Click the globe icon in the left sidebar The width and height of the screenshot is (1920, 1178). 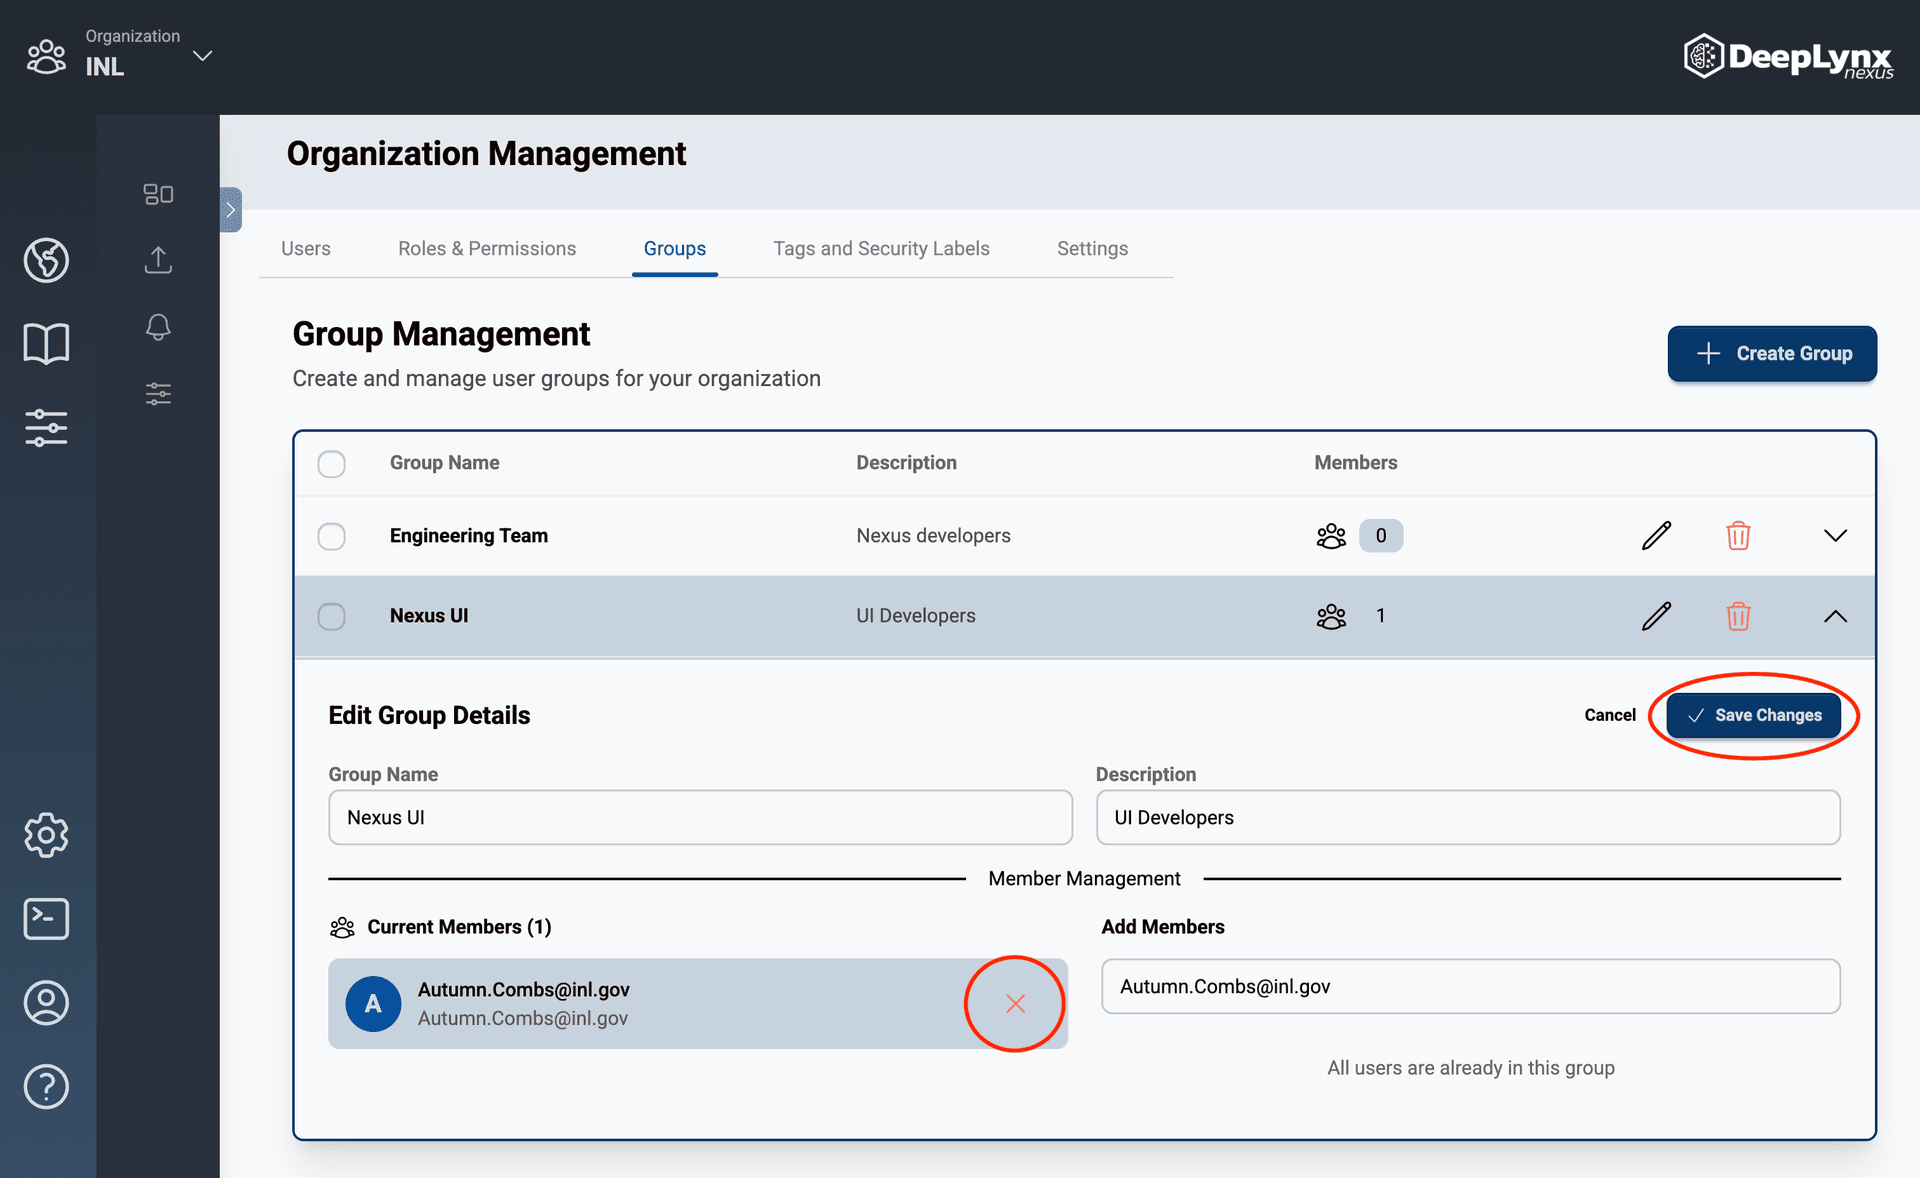click(46, 260)
